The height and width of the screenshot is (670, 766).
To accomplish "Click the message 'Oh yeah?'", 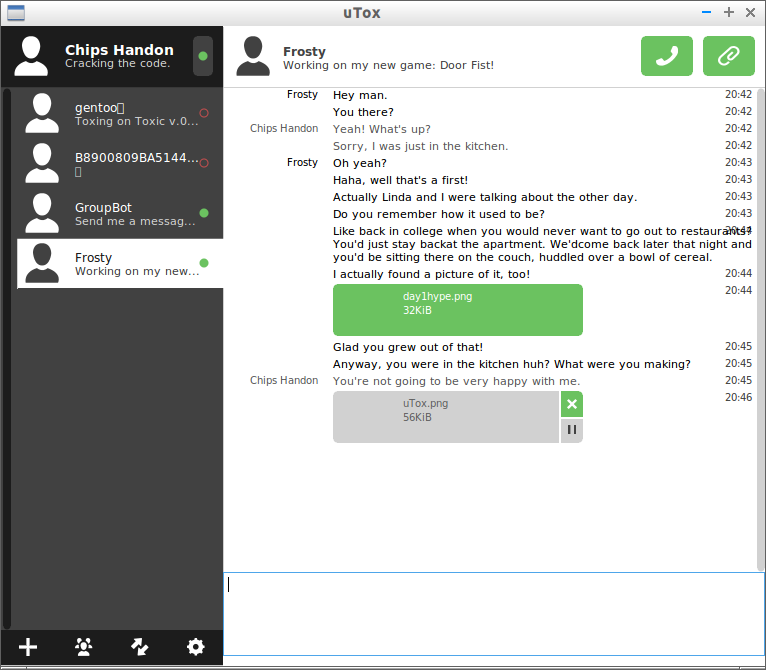I will 360,163.
